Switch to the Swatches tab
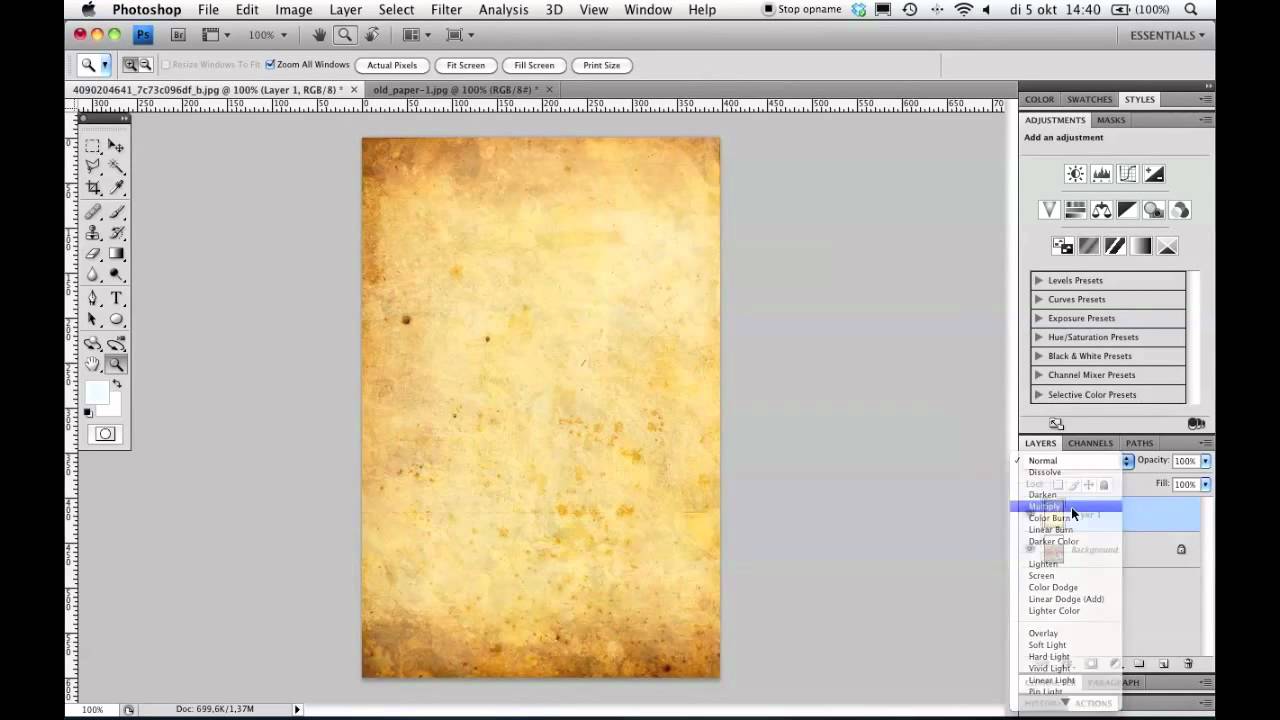This screenshot has width=1280, height=720. 1089,100
